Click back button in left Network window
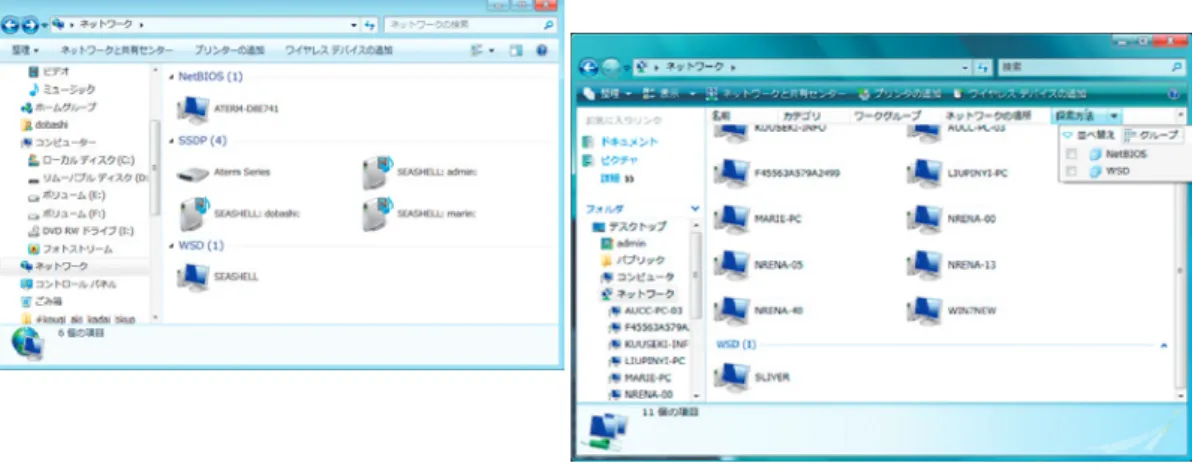This screenshot has width=1192, height=469. tap(11, 25)
